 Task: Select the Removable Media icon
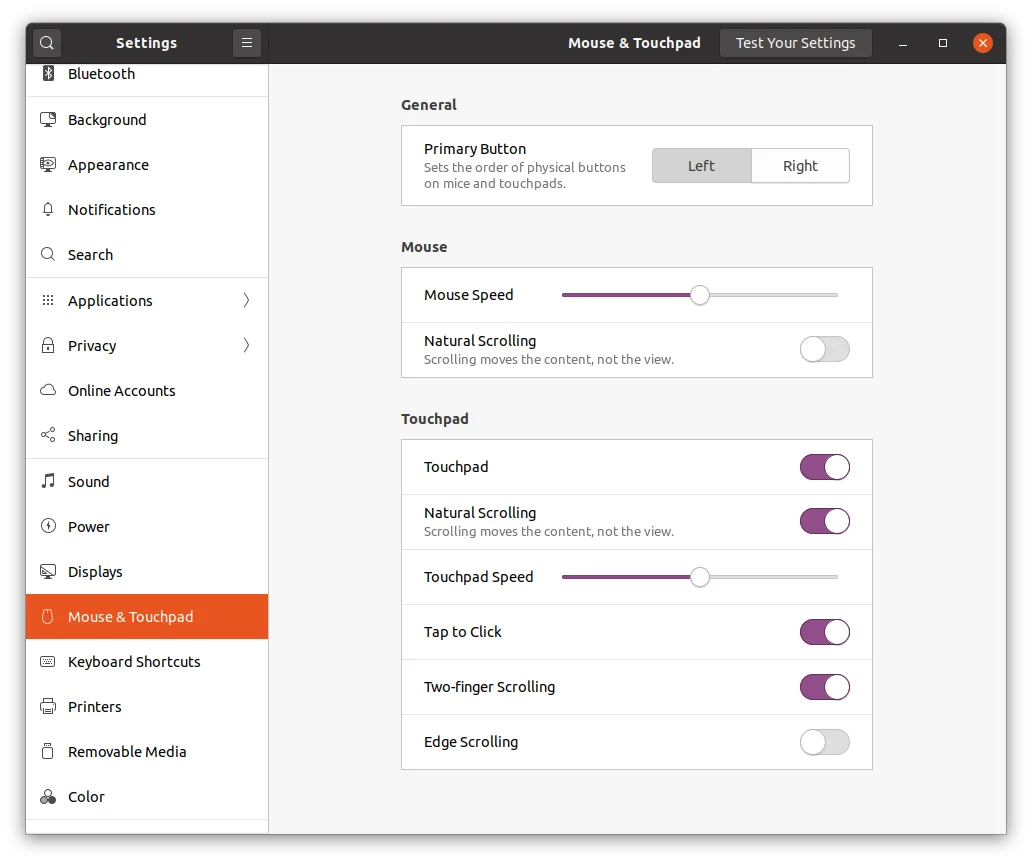click(x=47, y=751)
